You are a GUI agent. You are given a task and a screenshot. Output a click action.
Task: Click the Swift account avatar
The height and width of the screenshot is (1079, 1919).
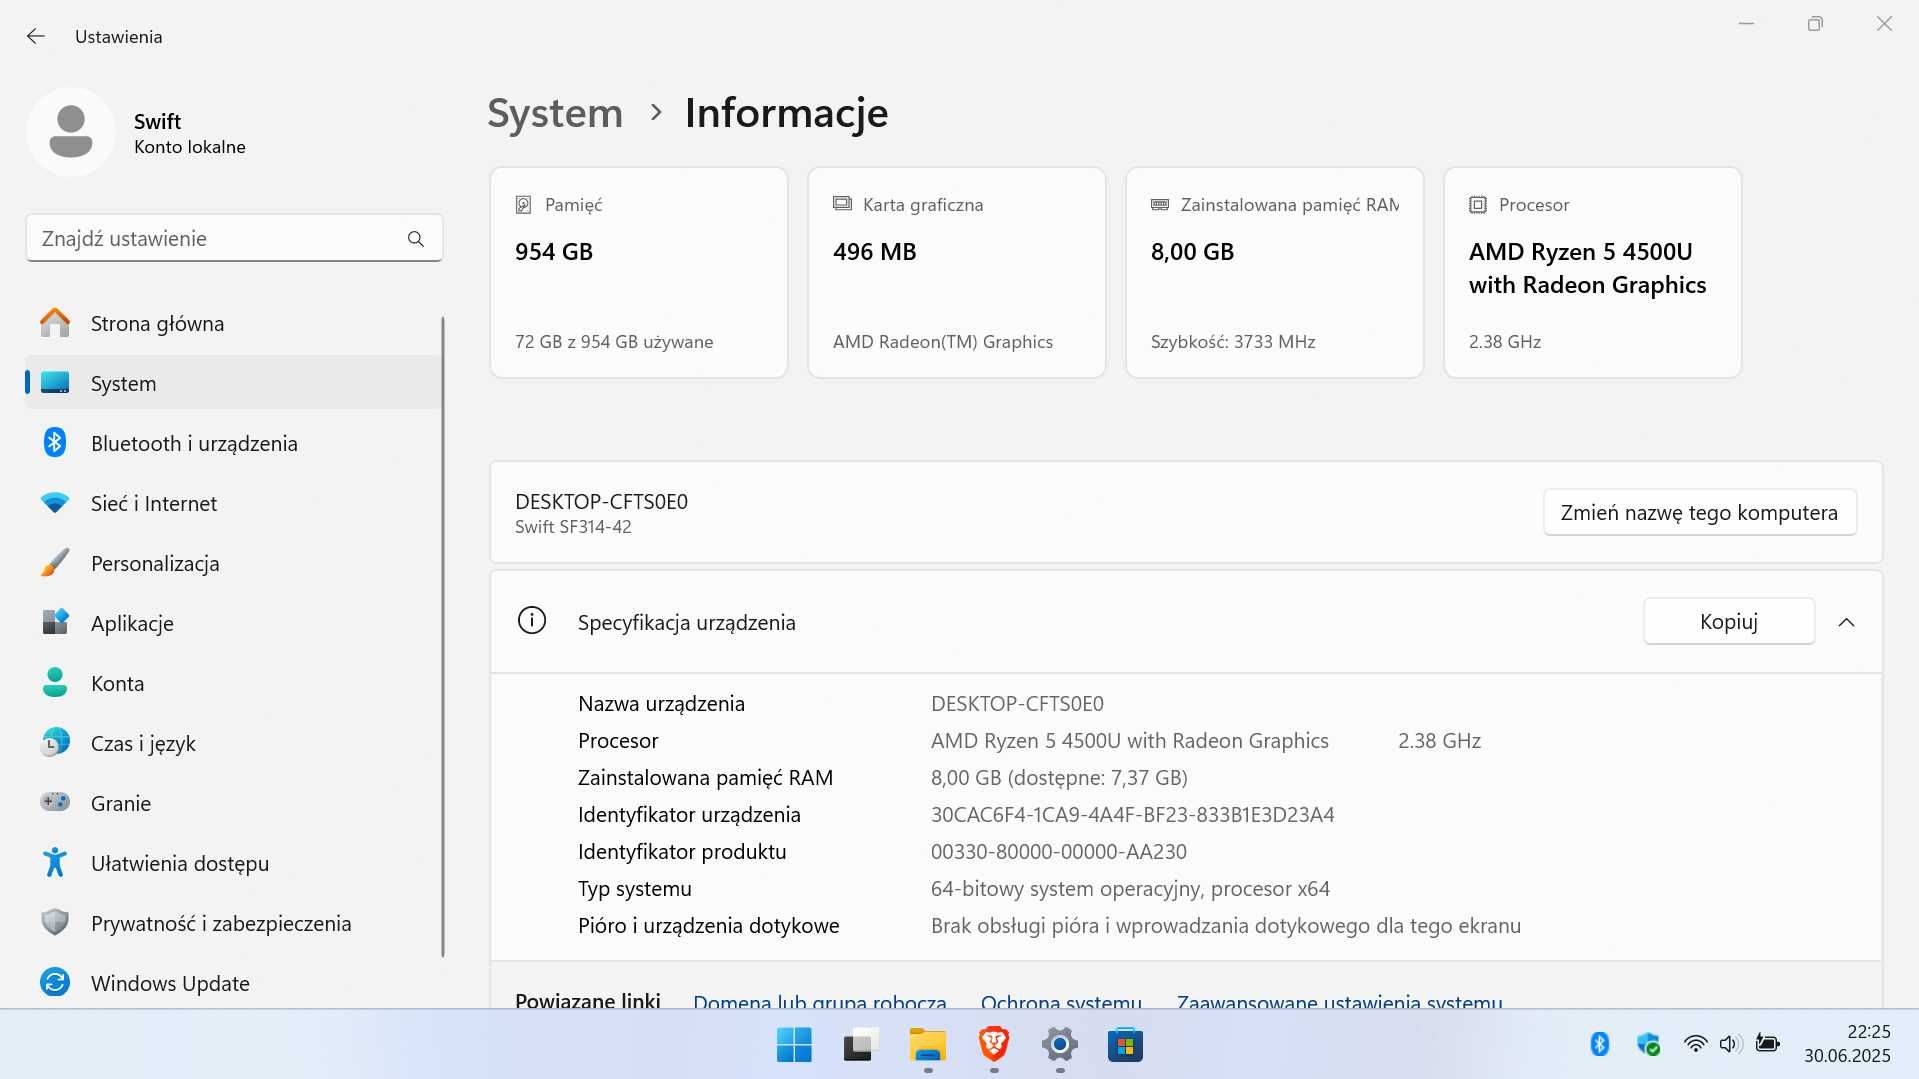(71, 132)
